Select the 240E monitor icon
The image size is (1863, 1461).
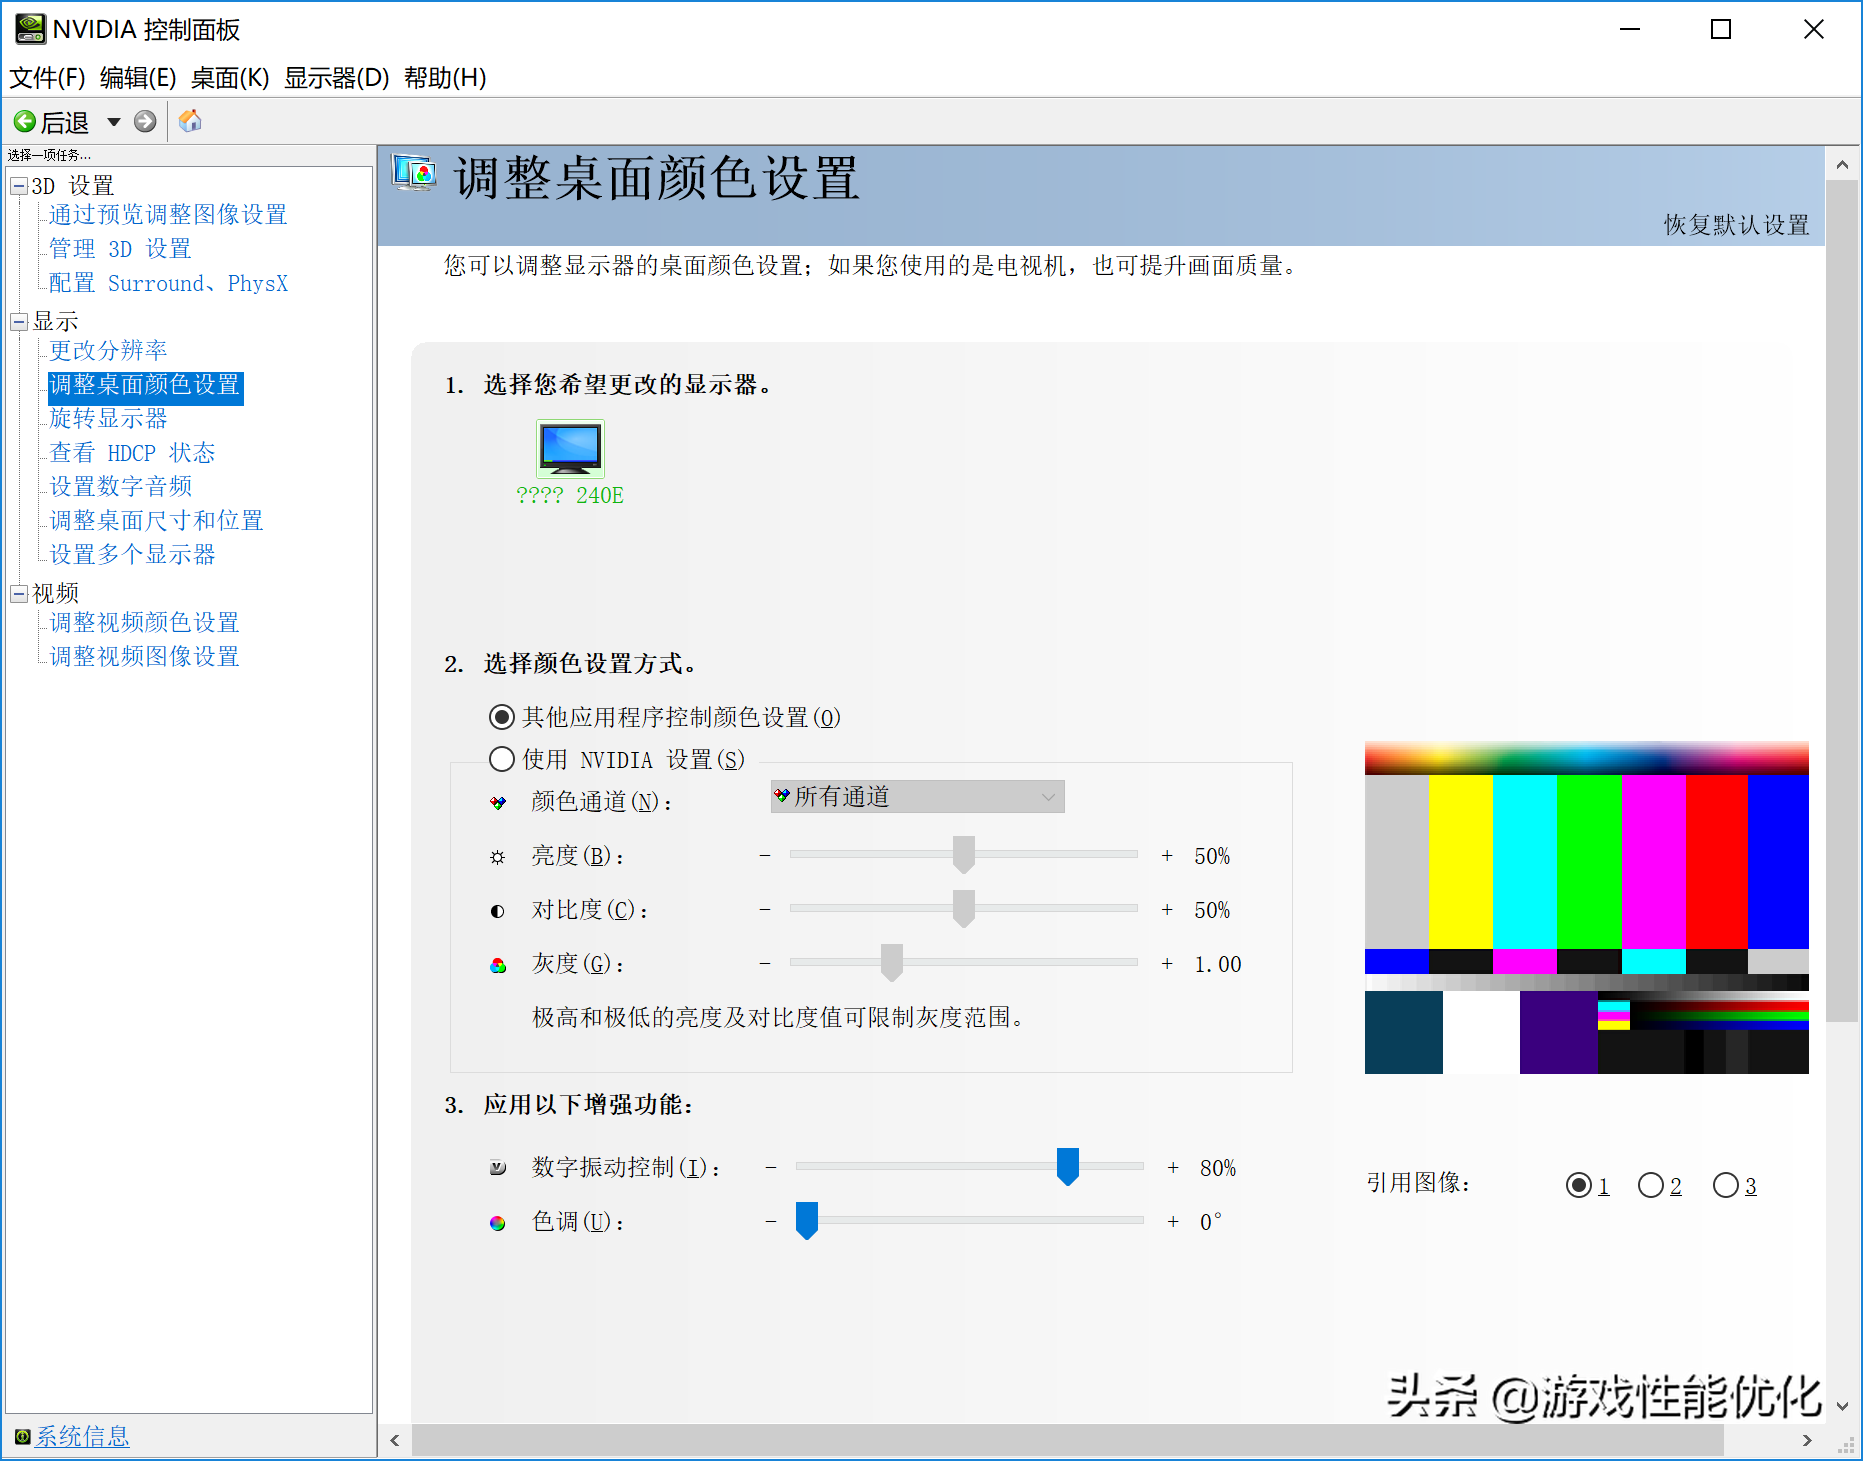(570, 449)
